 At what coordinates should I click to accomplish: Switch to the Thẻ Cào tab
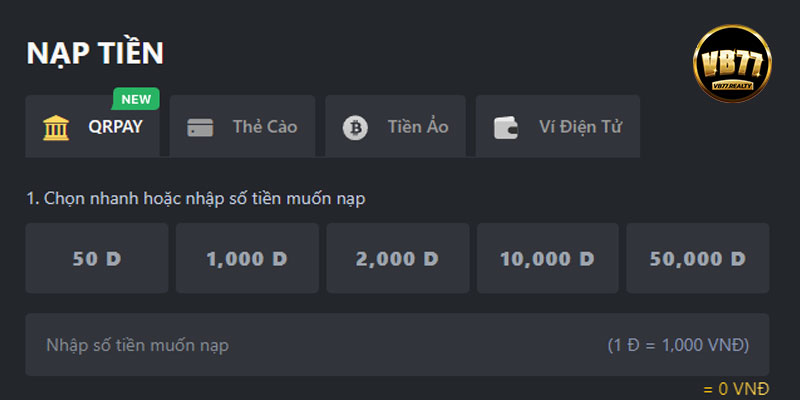point(242,126)
